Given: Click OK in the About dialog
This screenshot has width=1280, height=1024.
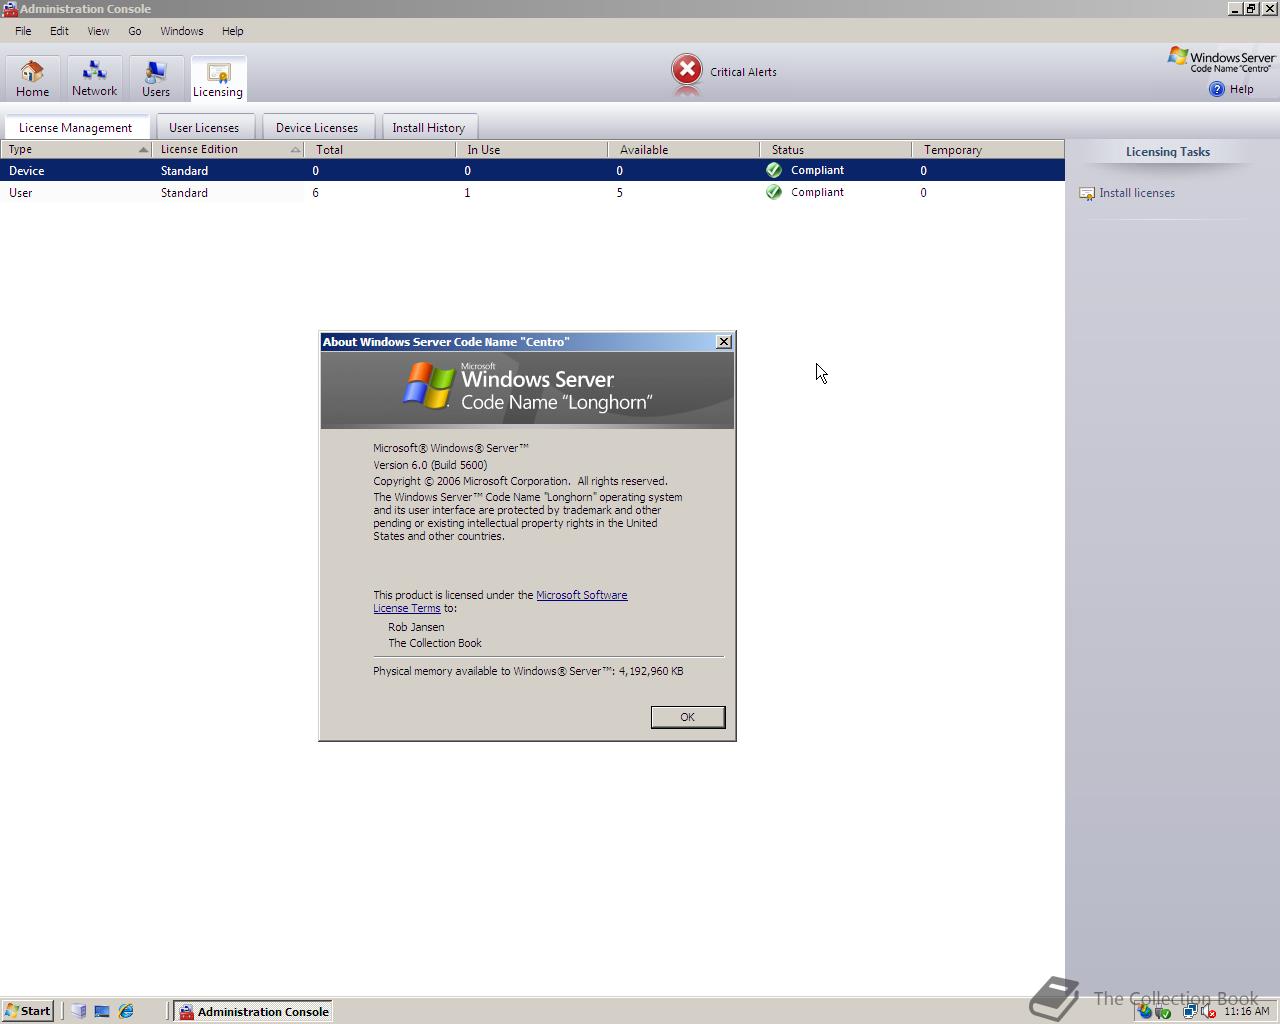Looking at the screenshot, I should [x=687, y=717].
